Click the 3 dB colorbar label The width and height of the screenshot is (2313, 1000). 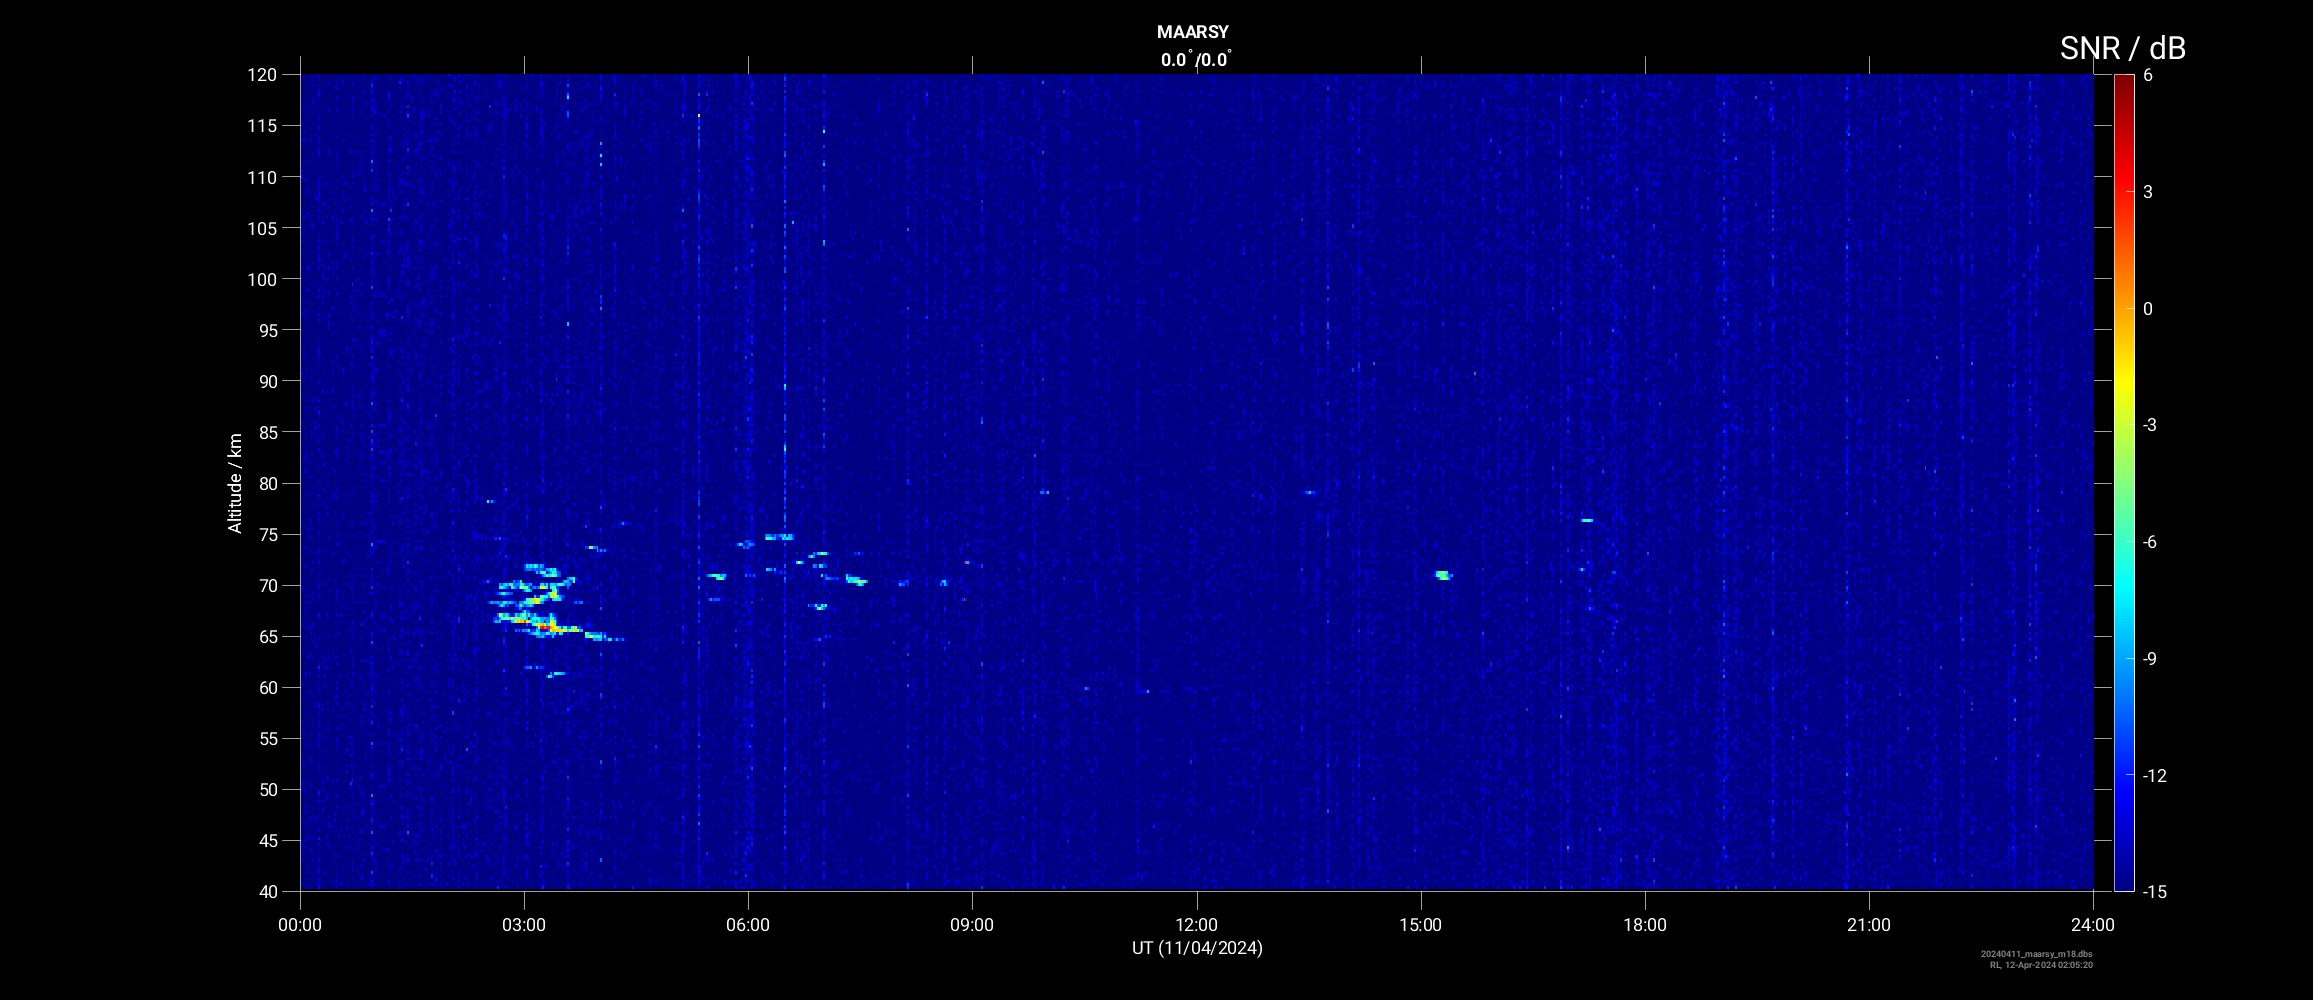coord(2148,192)
